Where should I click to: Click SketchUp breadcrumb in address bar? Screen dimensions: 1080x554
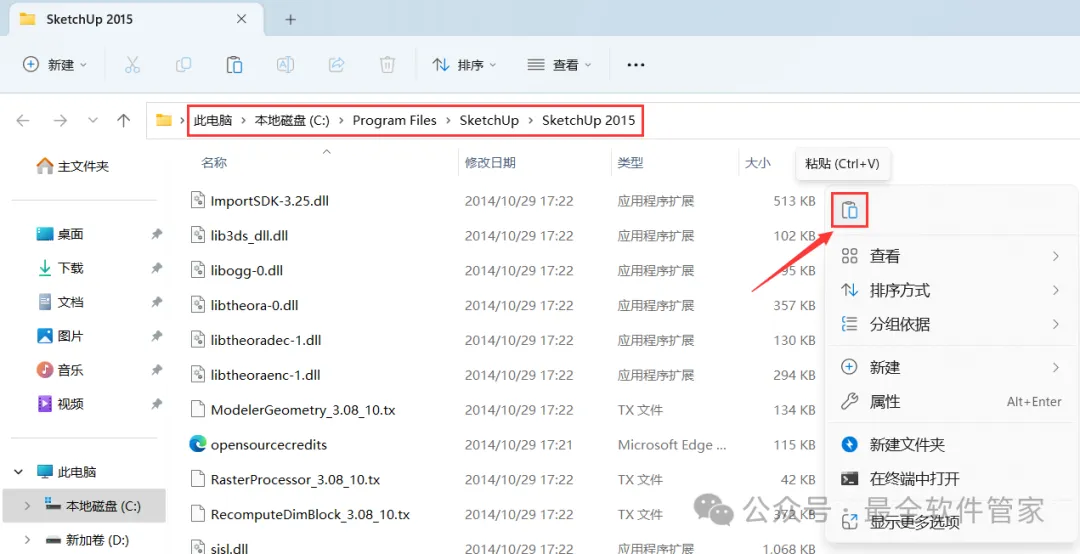point(490,121)
